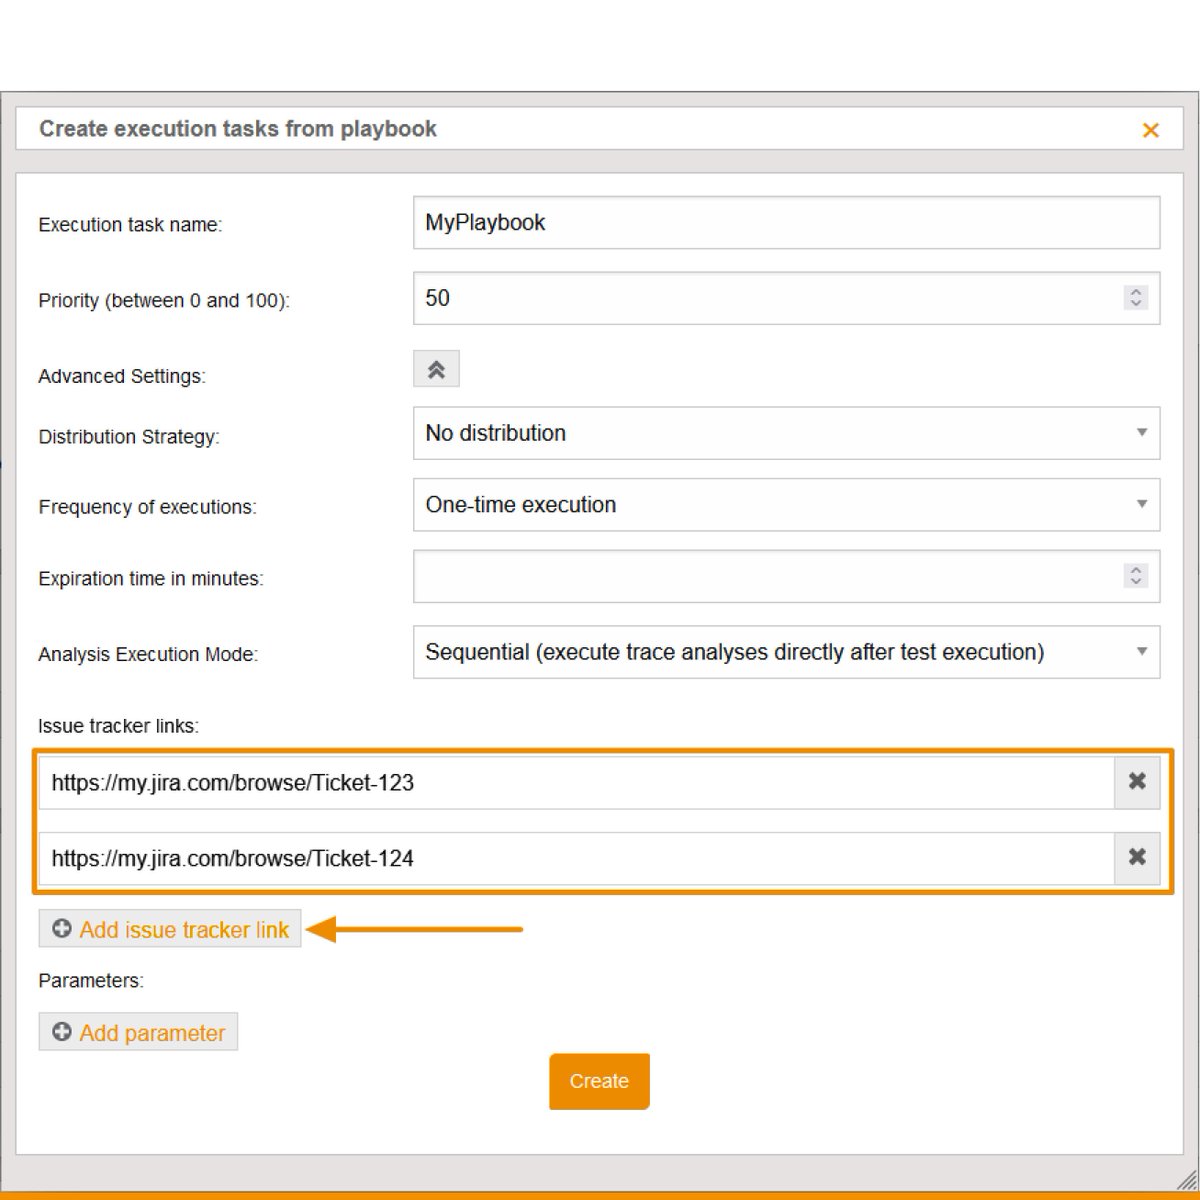
Task: Click the Priority (between 0 and 100) label
Action: click(x=164, y=301)
